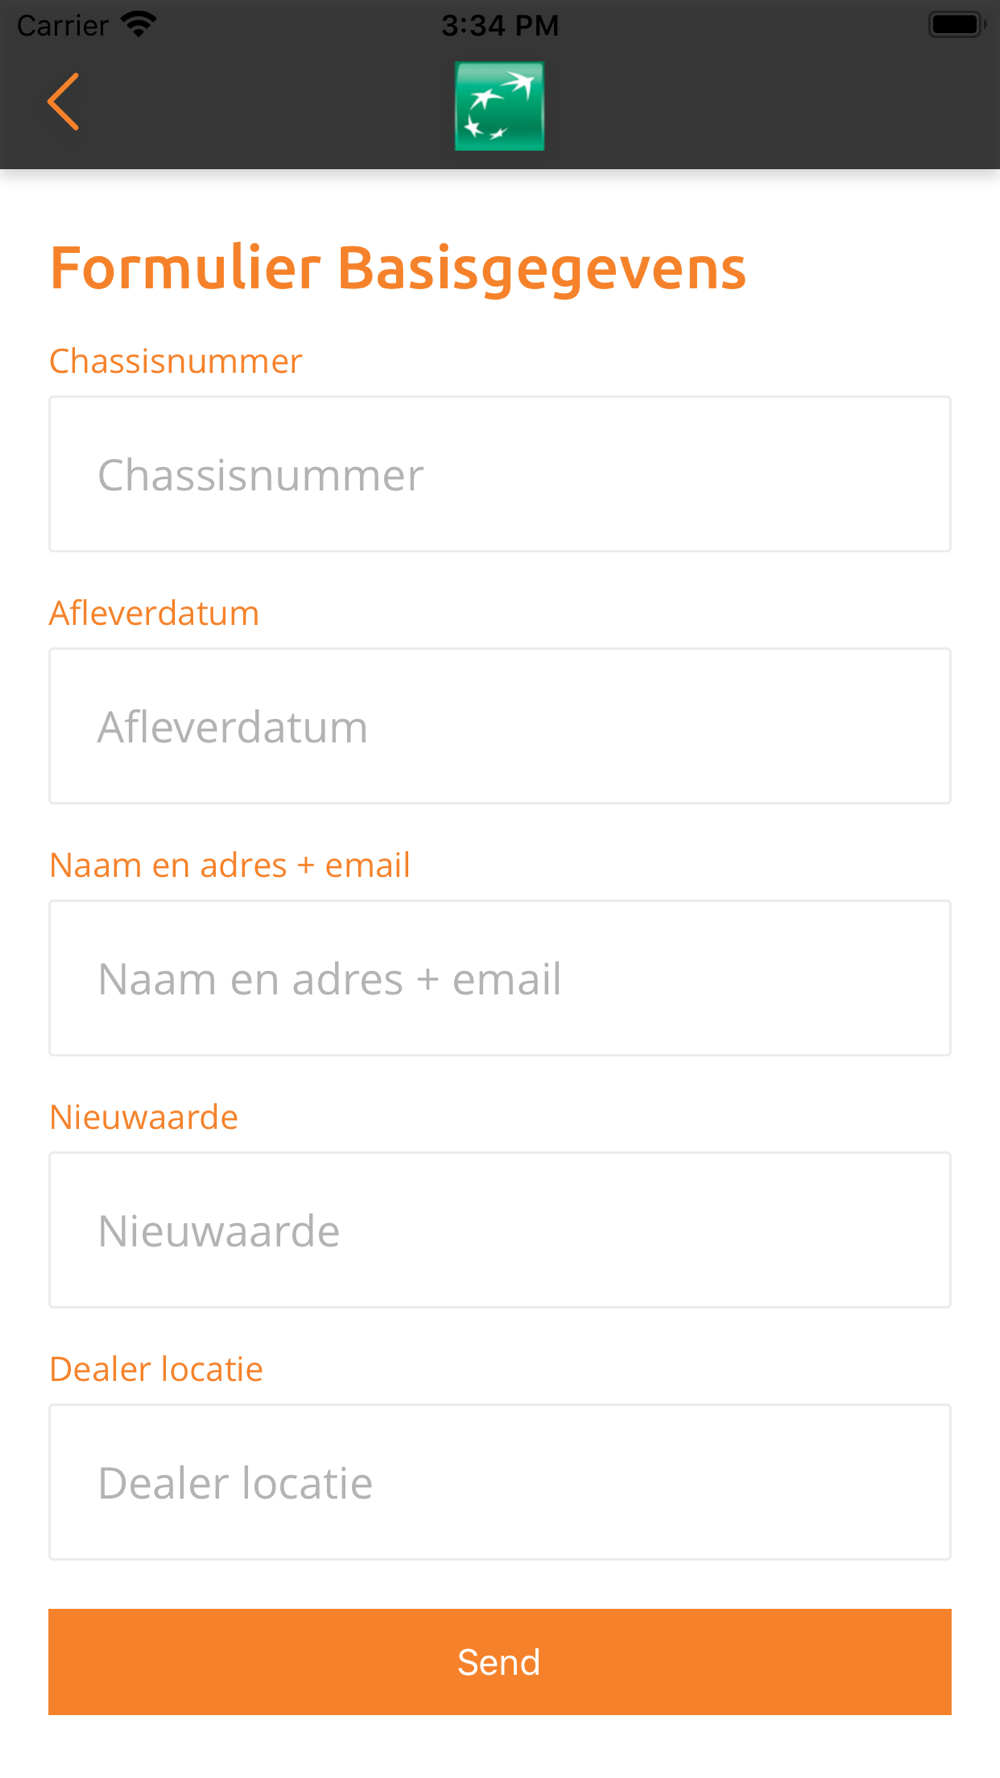Tap the Carrier text in status bar
This screenshot has height=1778, width=1000.
pyautogui.click(x=63, y=25)
